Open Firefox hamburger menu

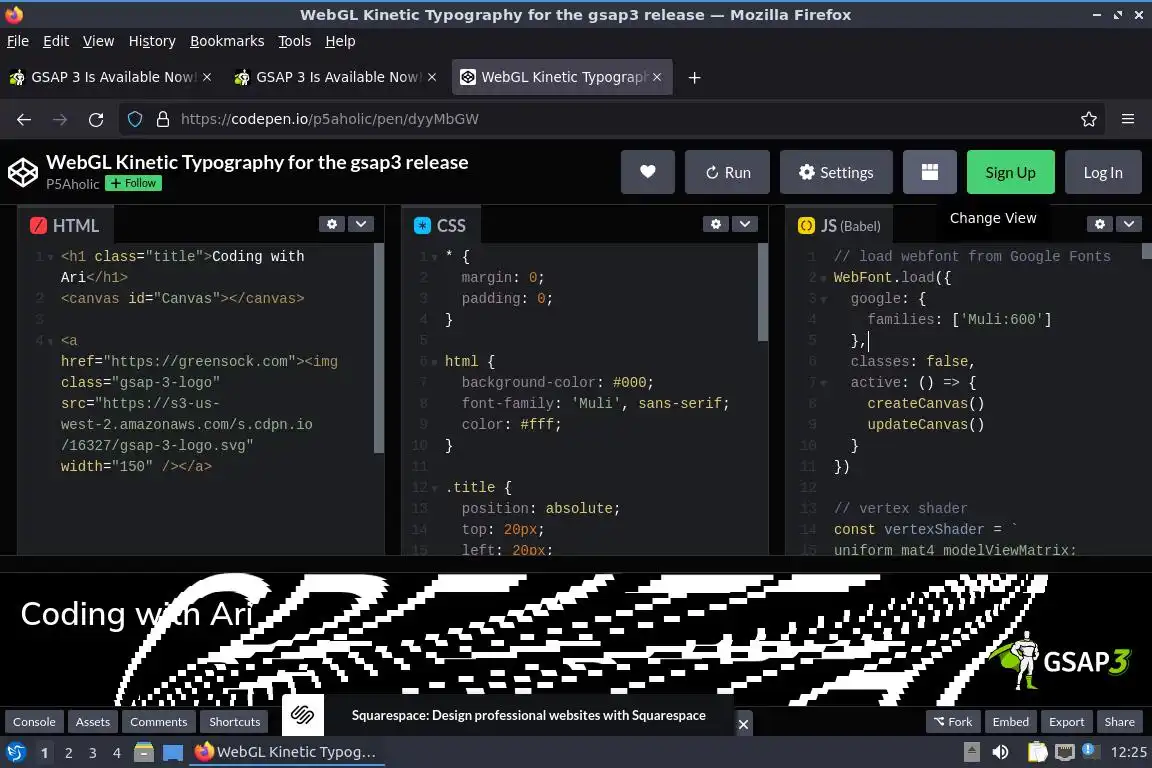(x=1128, y=119)
